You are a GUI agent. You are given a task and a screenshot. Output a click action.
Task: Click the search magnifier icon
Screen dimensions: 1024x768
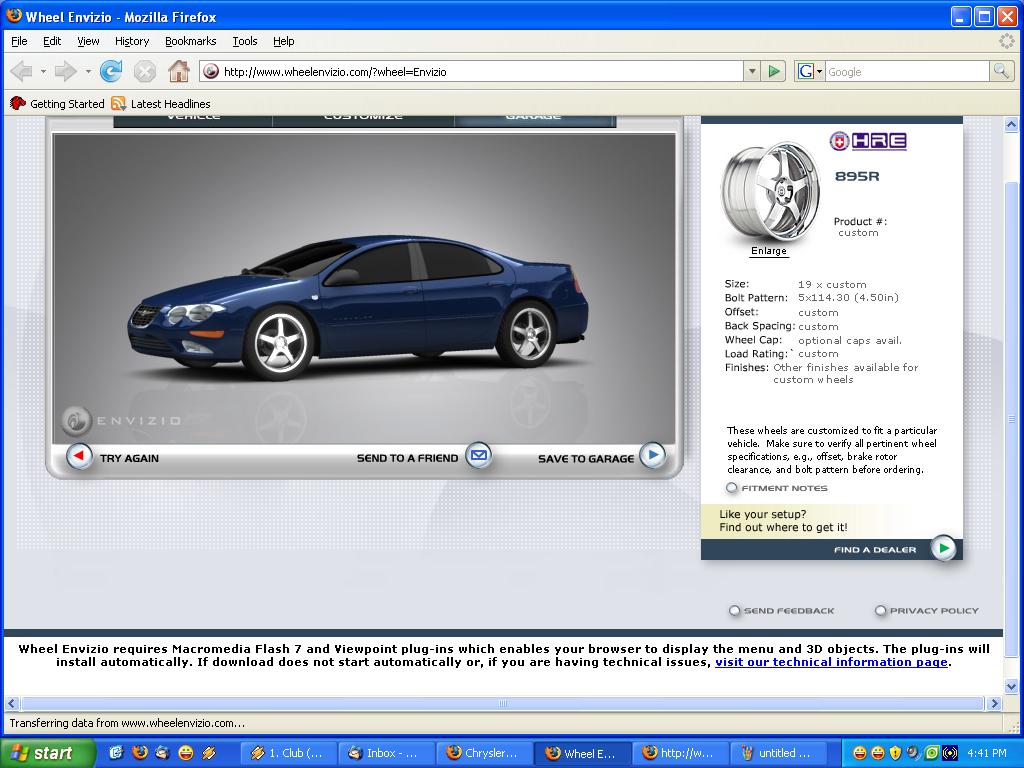pyautogui.click(x=1000, y=71)
